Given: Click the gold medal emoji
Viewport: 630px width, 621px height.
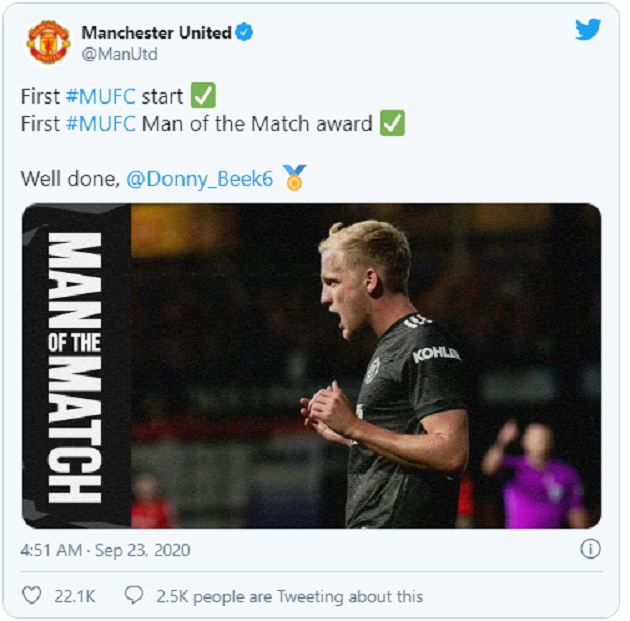Looking at the screenshot, I should pyautogui.click(x=294, y=179).
